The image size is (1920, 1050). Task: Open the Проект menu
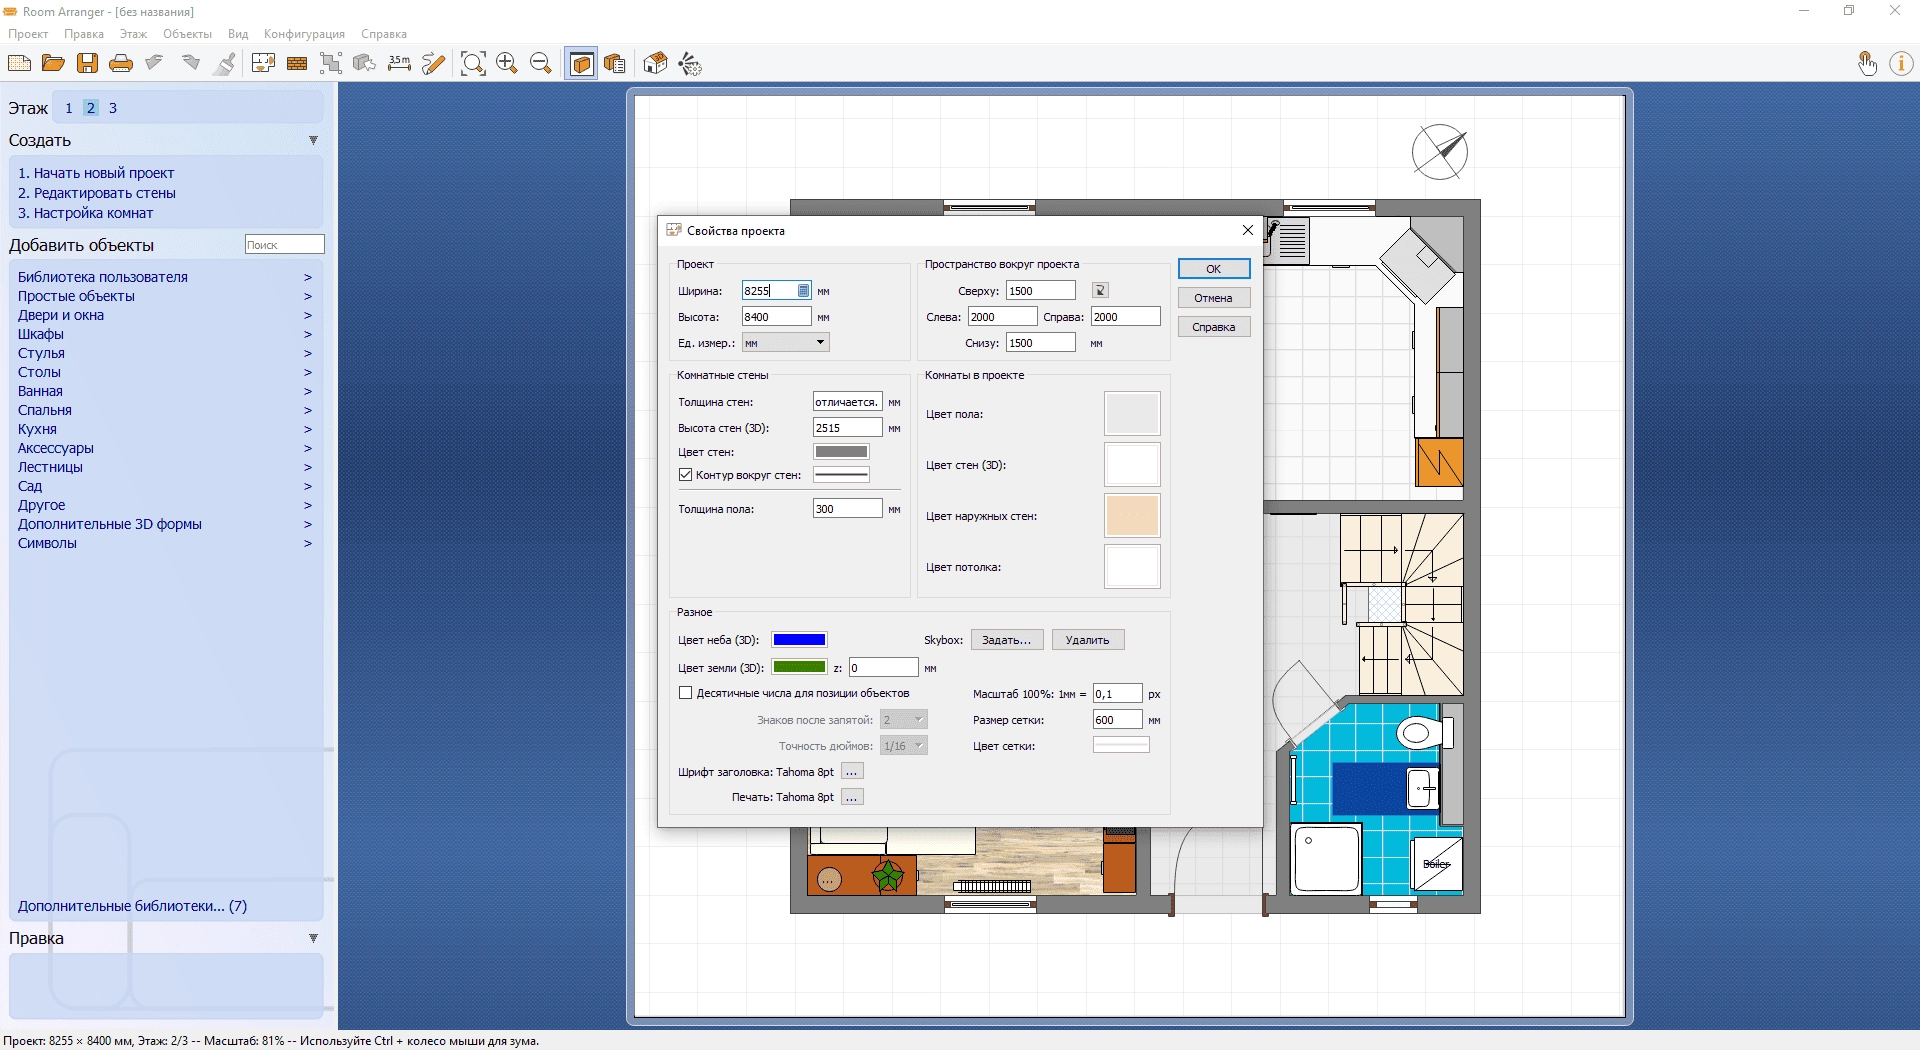[x=28, y=34]
